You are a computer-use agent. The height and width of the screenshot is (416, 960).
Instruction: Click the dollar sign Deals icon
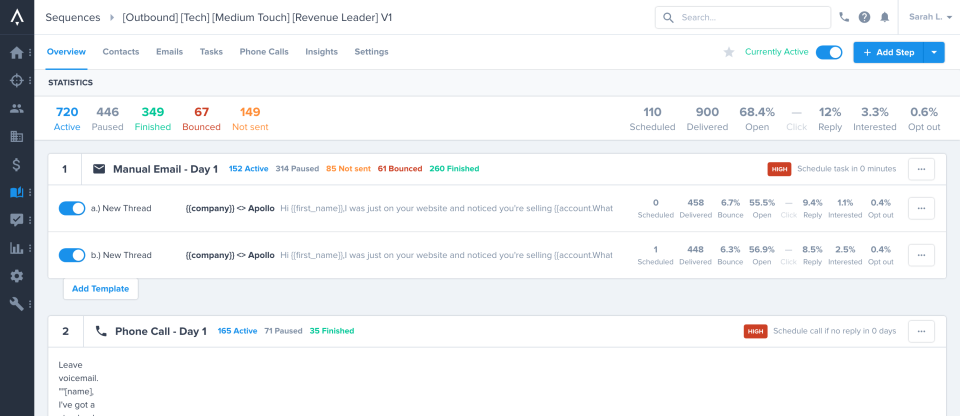pos(16,164)
